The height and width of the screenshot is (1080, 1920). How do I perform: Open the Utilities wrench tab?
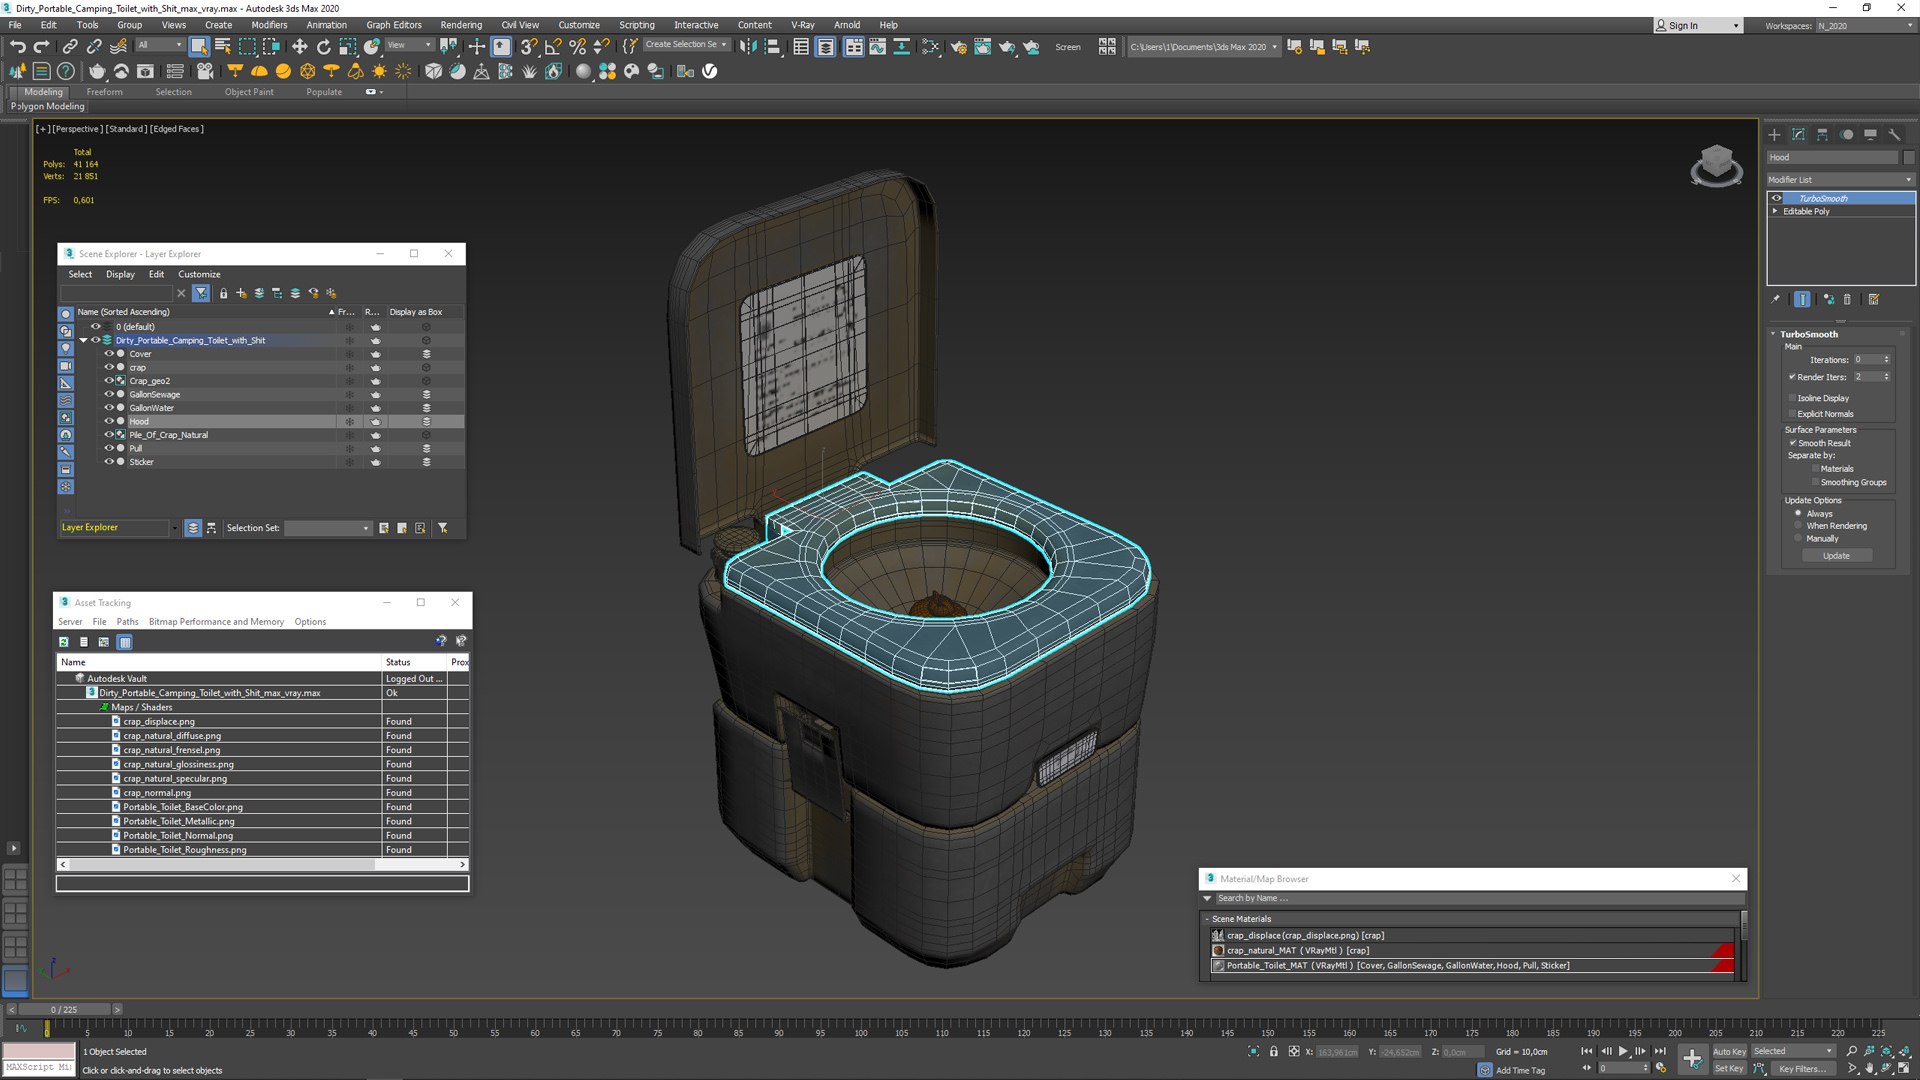[1894, 134]
